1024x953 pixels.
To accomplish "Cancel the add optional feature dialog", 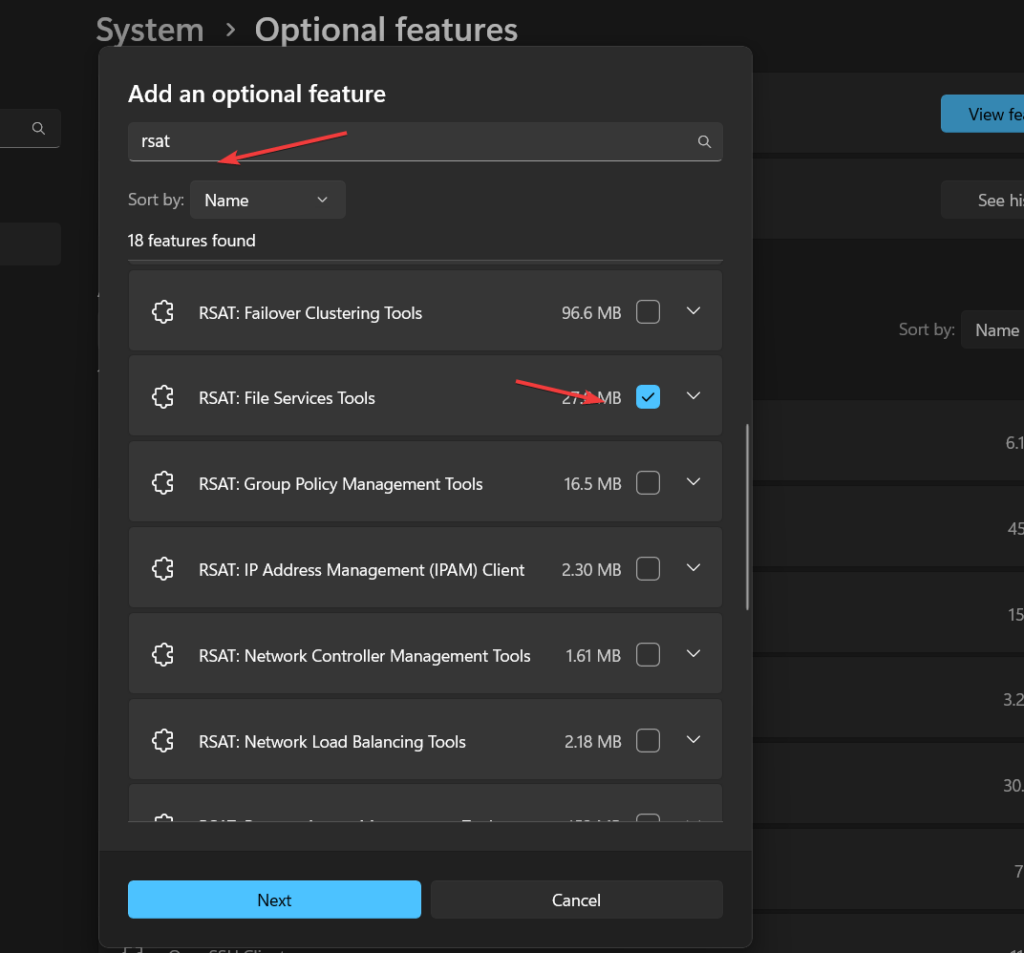I will point(576,900).
